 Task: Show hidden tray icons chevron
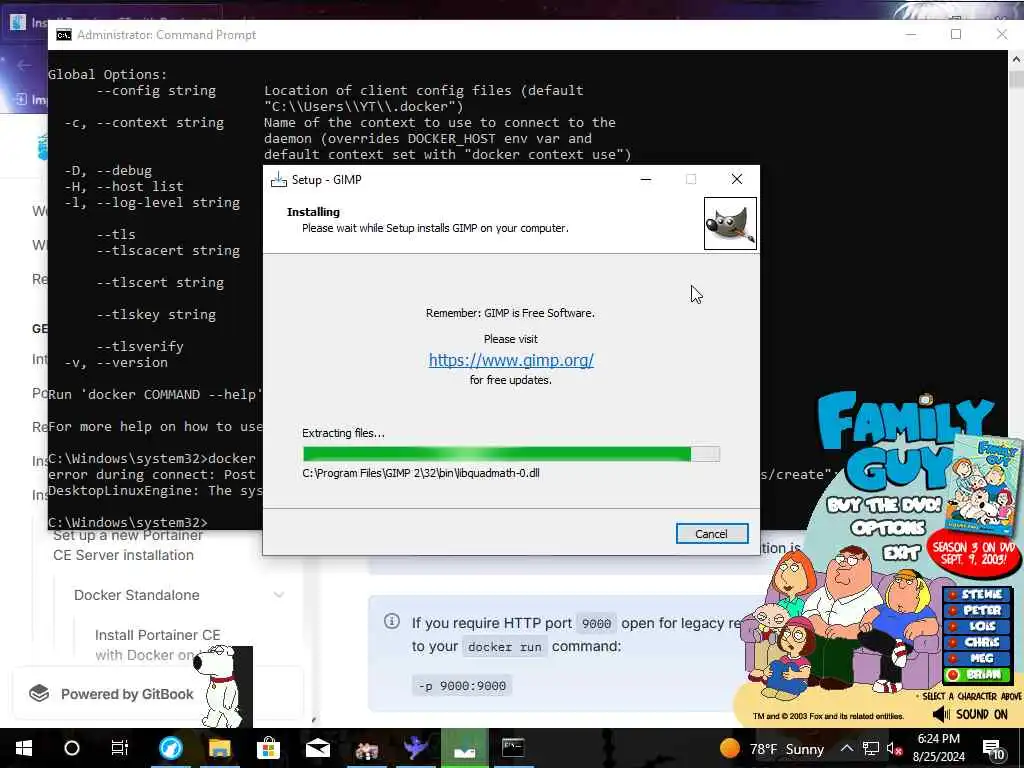click(x=846, y=748)
